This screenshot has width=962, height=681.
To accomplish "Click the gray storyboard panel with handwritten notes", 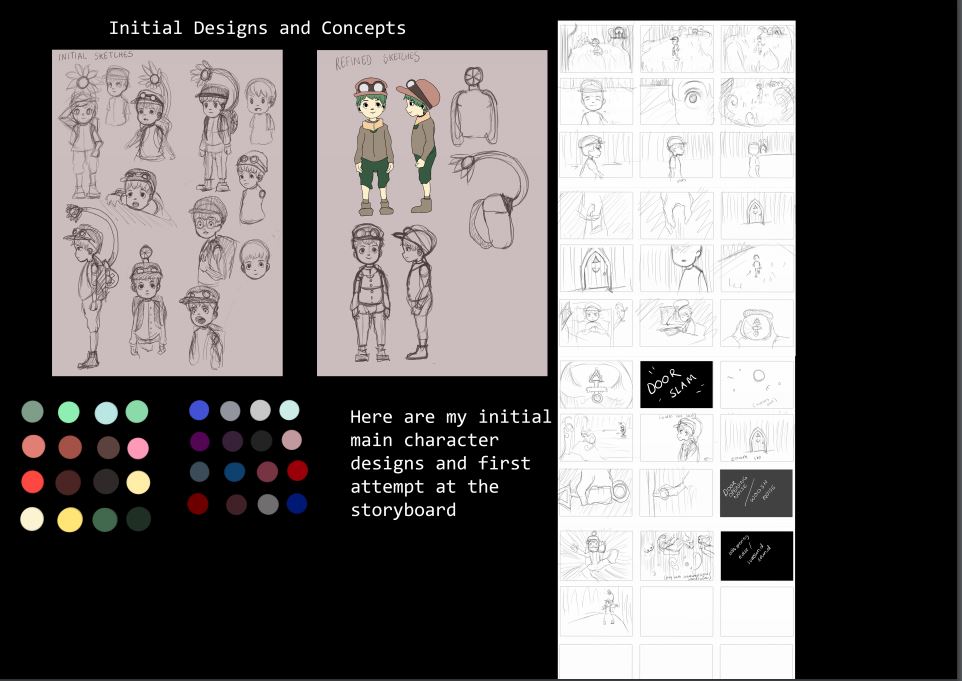I will (x=756, y=493).
